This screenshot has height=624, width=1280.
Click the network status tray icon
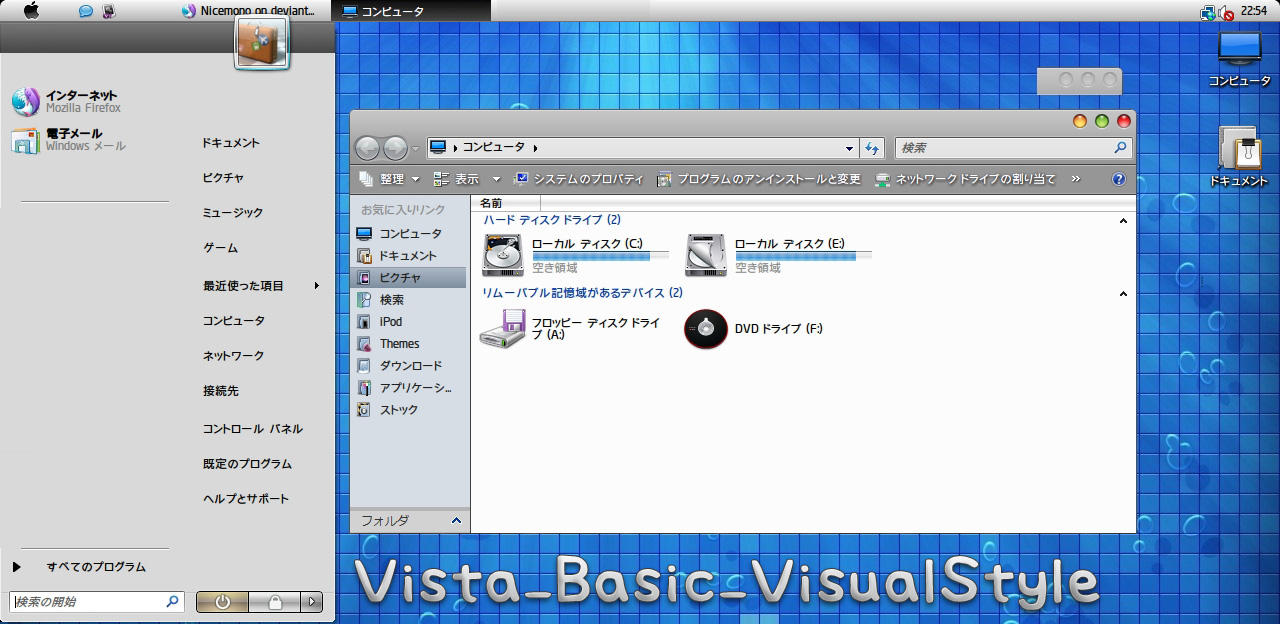(1208, 13)
